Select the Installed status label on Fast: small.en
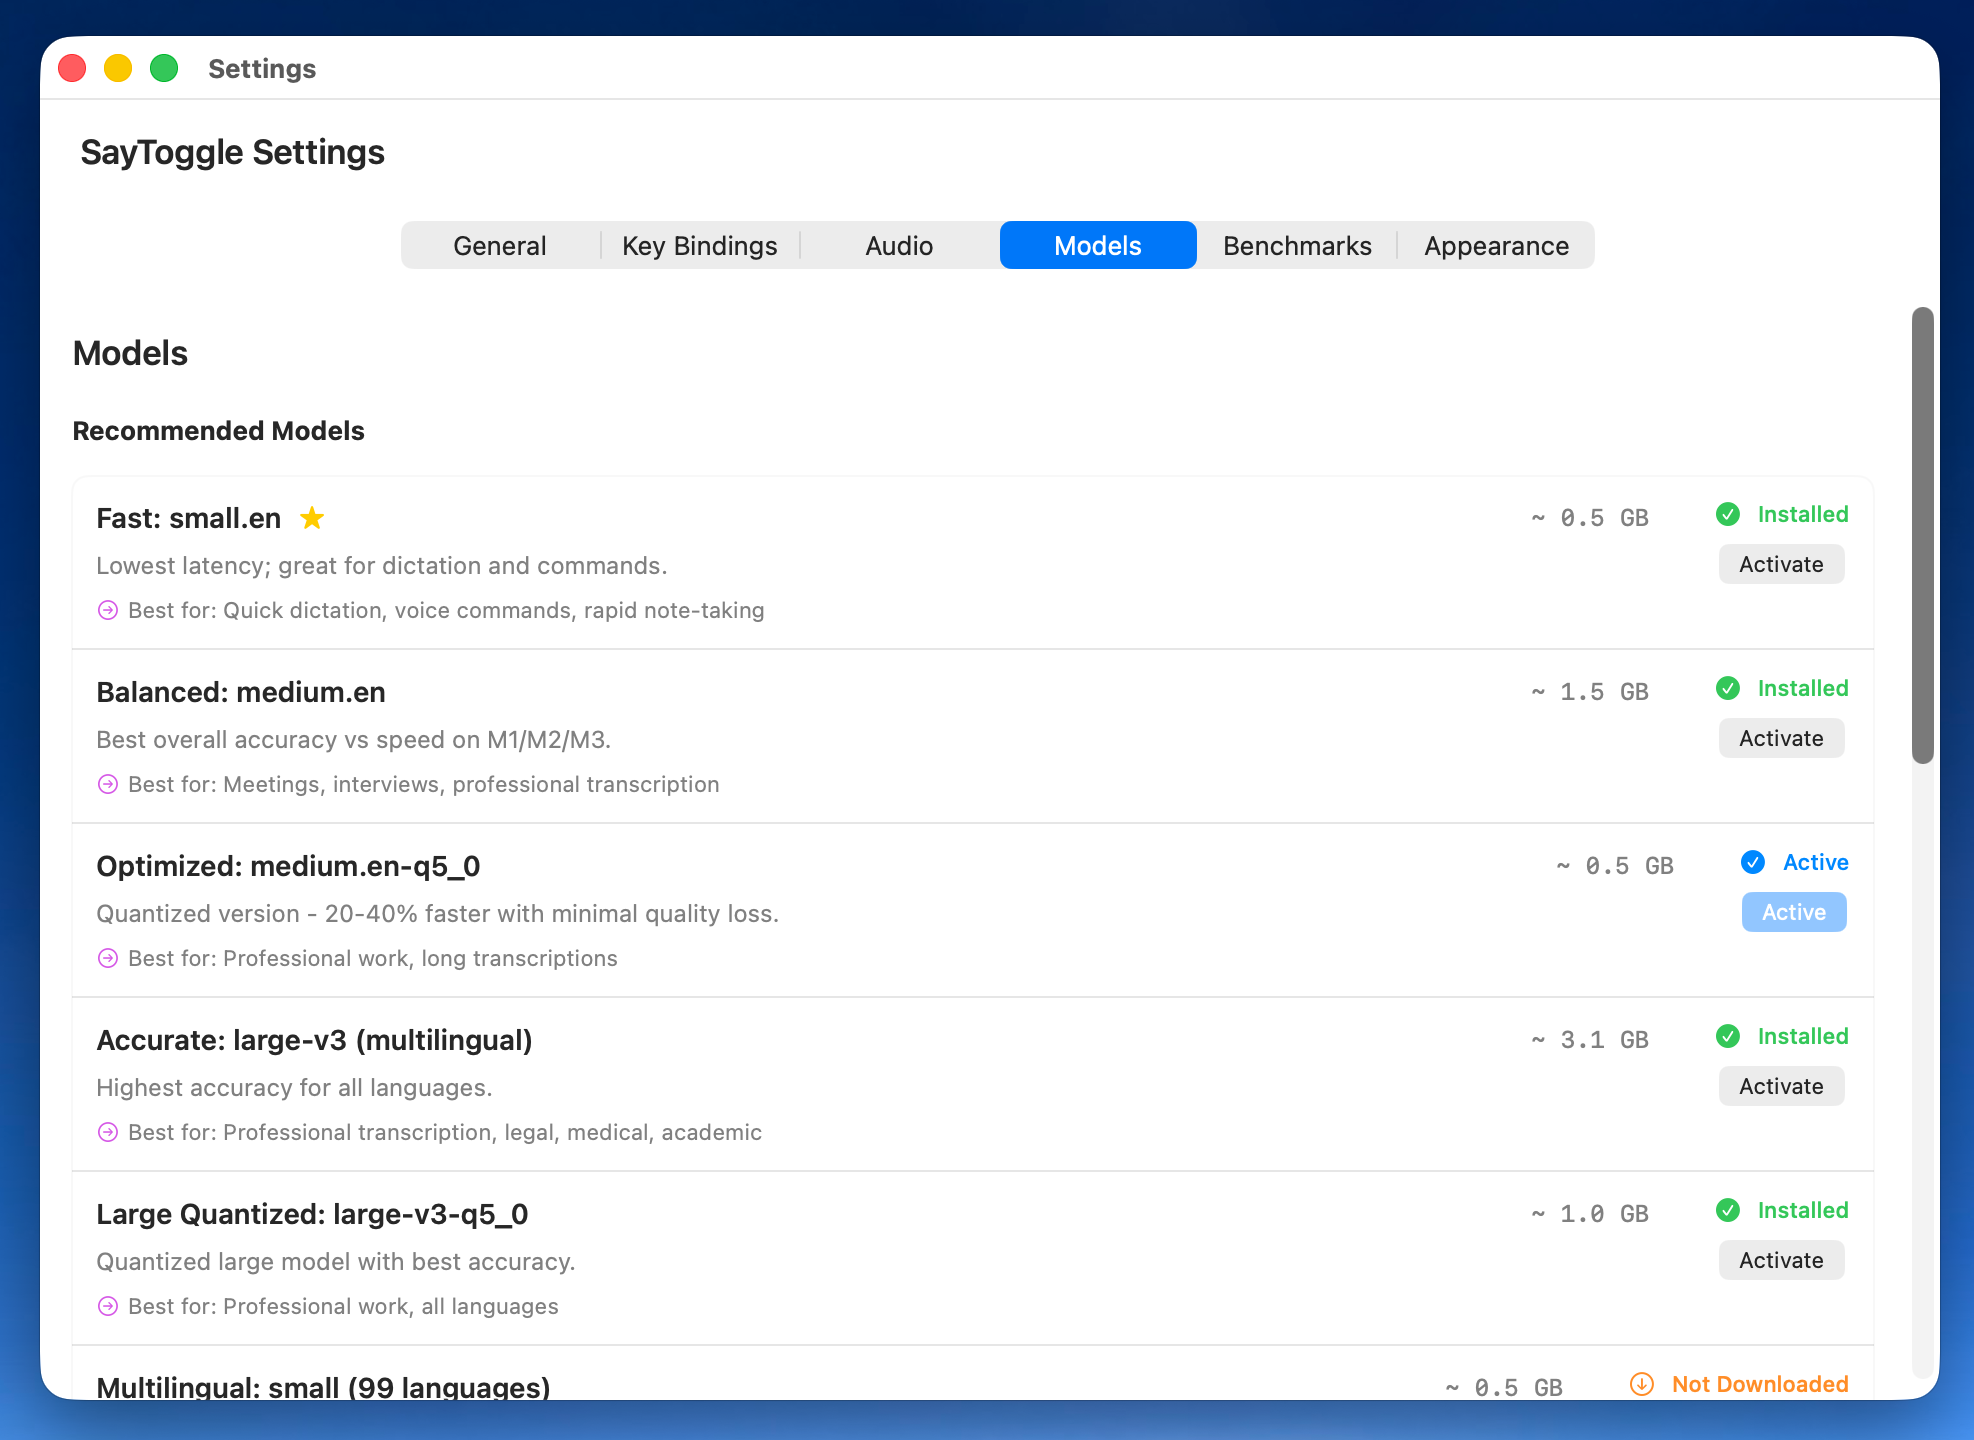This screenshot has width=1974, height=1440. [1804, 515]
